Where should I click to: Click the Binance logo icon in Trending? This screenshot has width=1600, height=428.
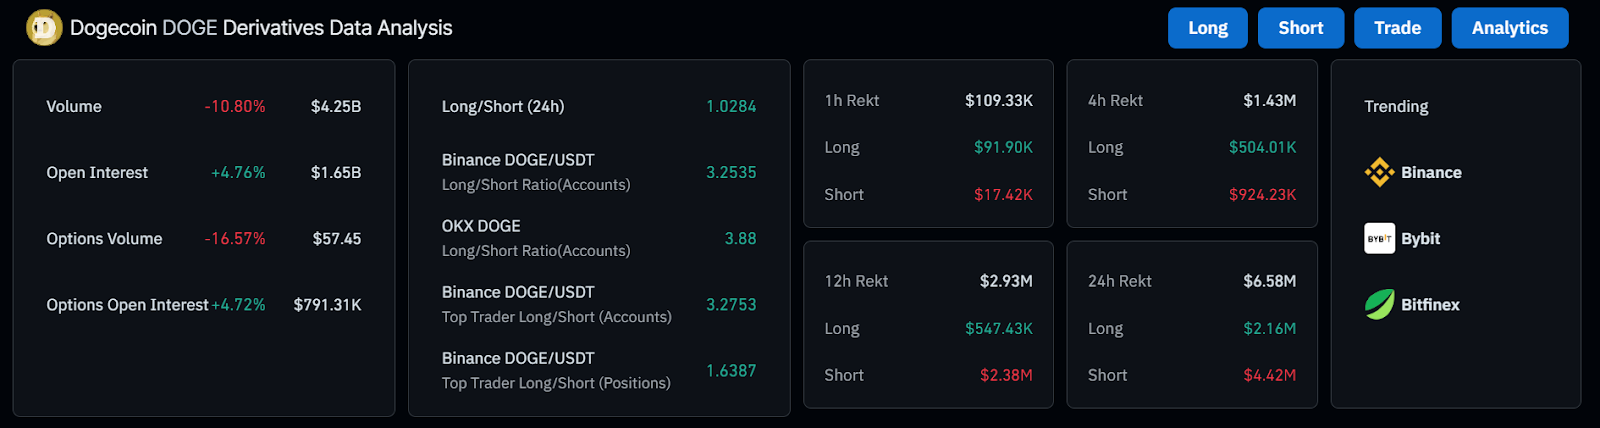(x=1379, y=173)
